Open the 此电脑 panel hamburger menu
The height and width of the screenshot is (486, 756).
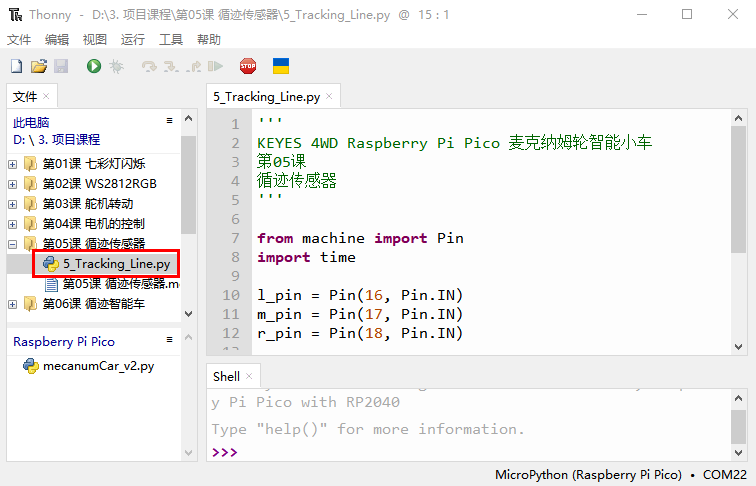(169, 121)
